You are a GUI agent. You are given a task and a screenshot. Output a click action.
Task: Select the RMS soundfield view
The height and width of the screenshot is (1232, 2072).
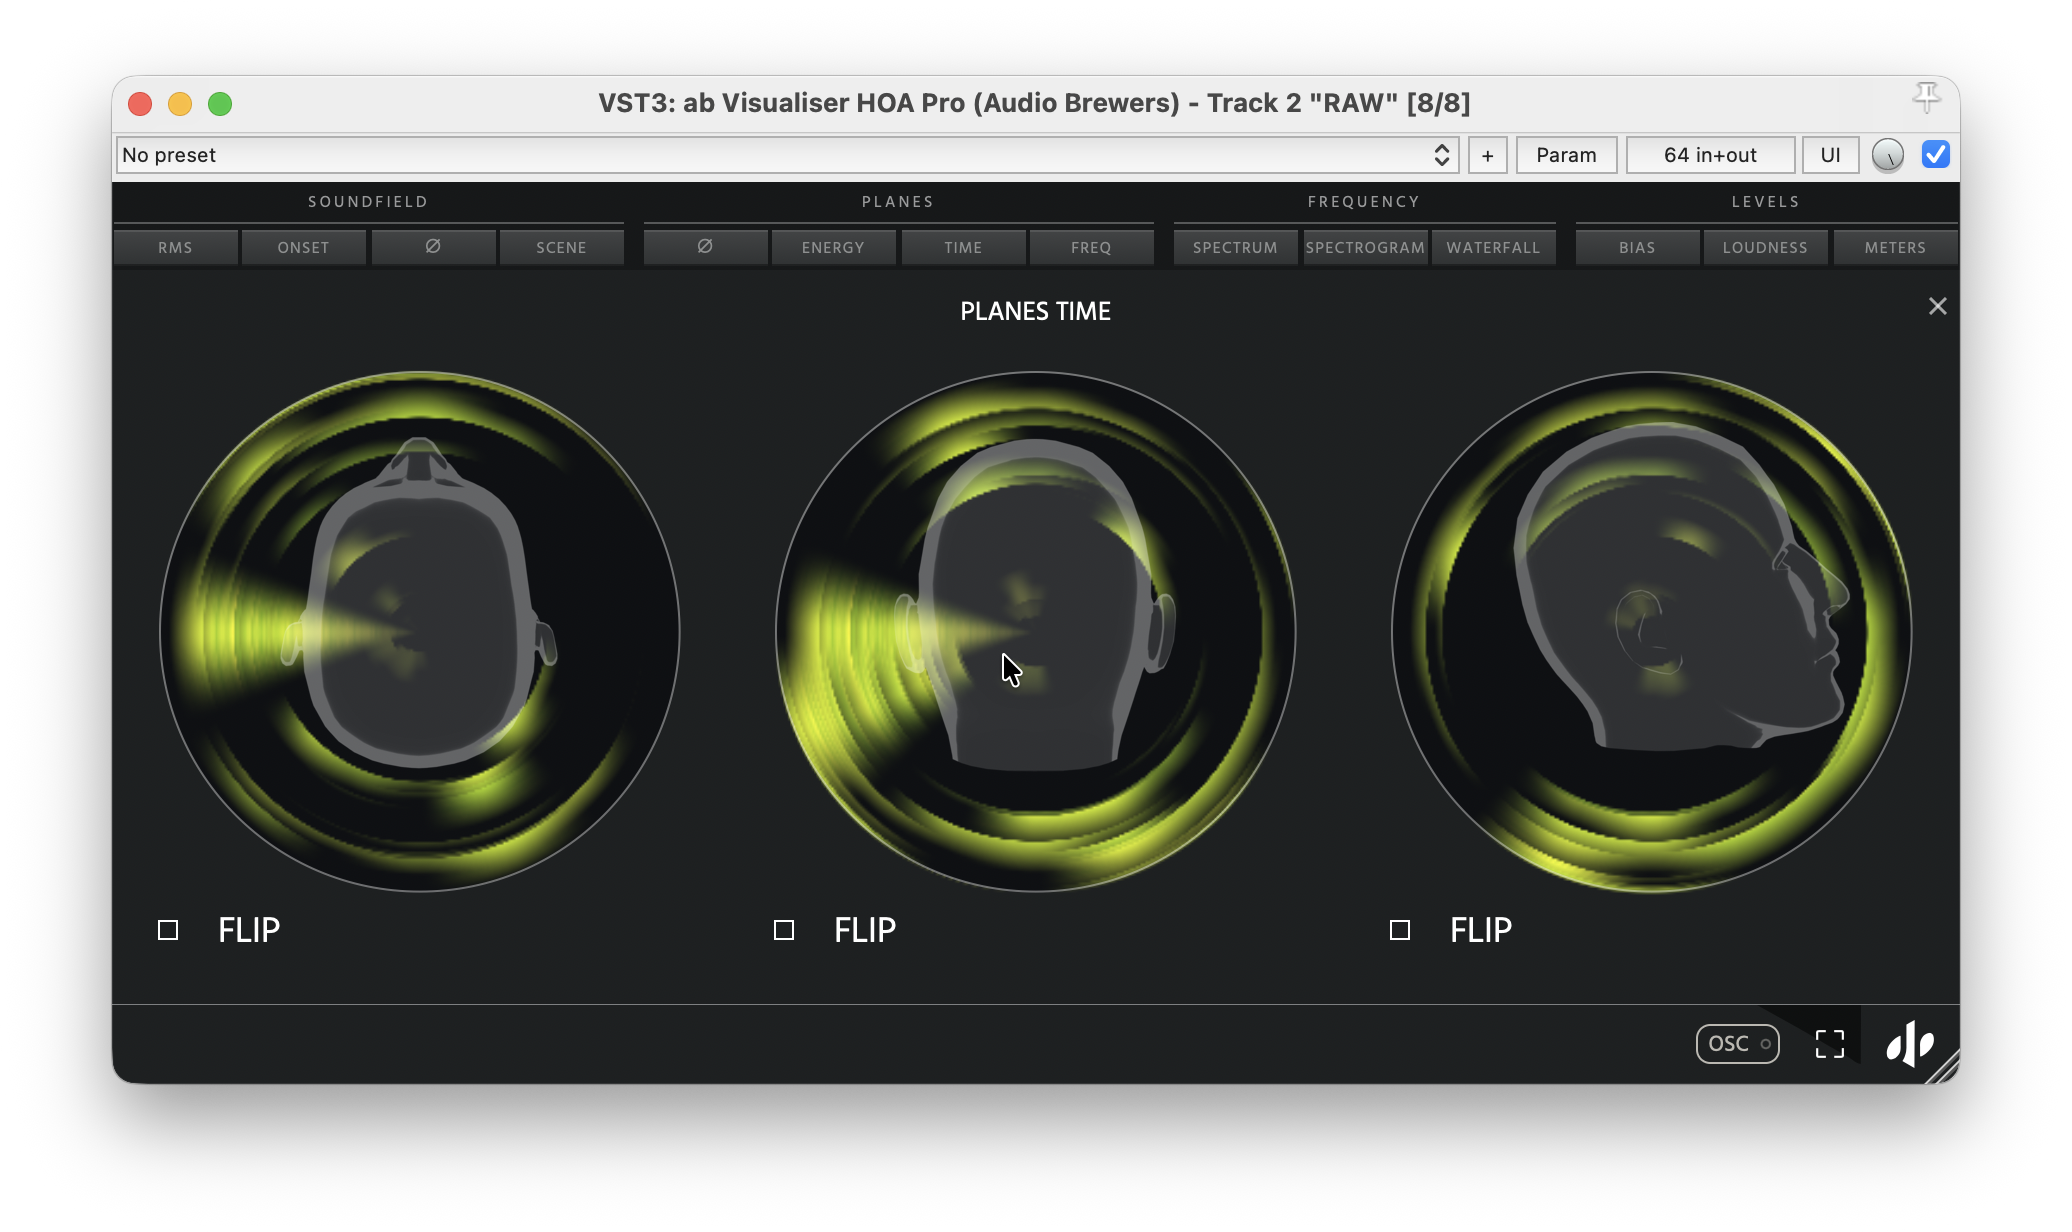176,247
